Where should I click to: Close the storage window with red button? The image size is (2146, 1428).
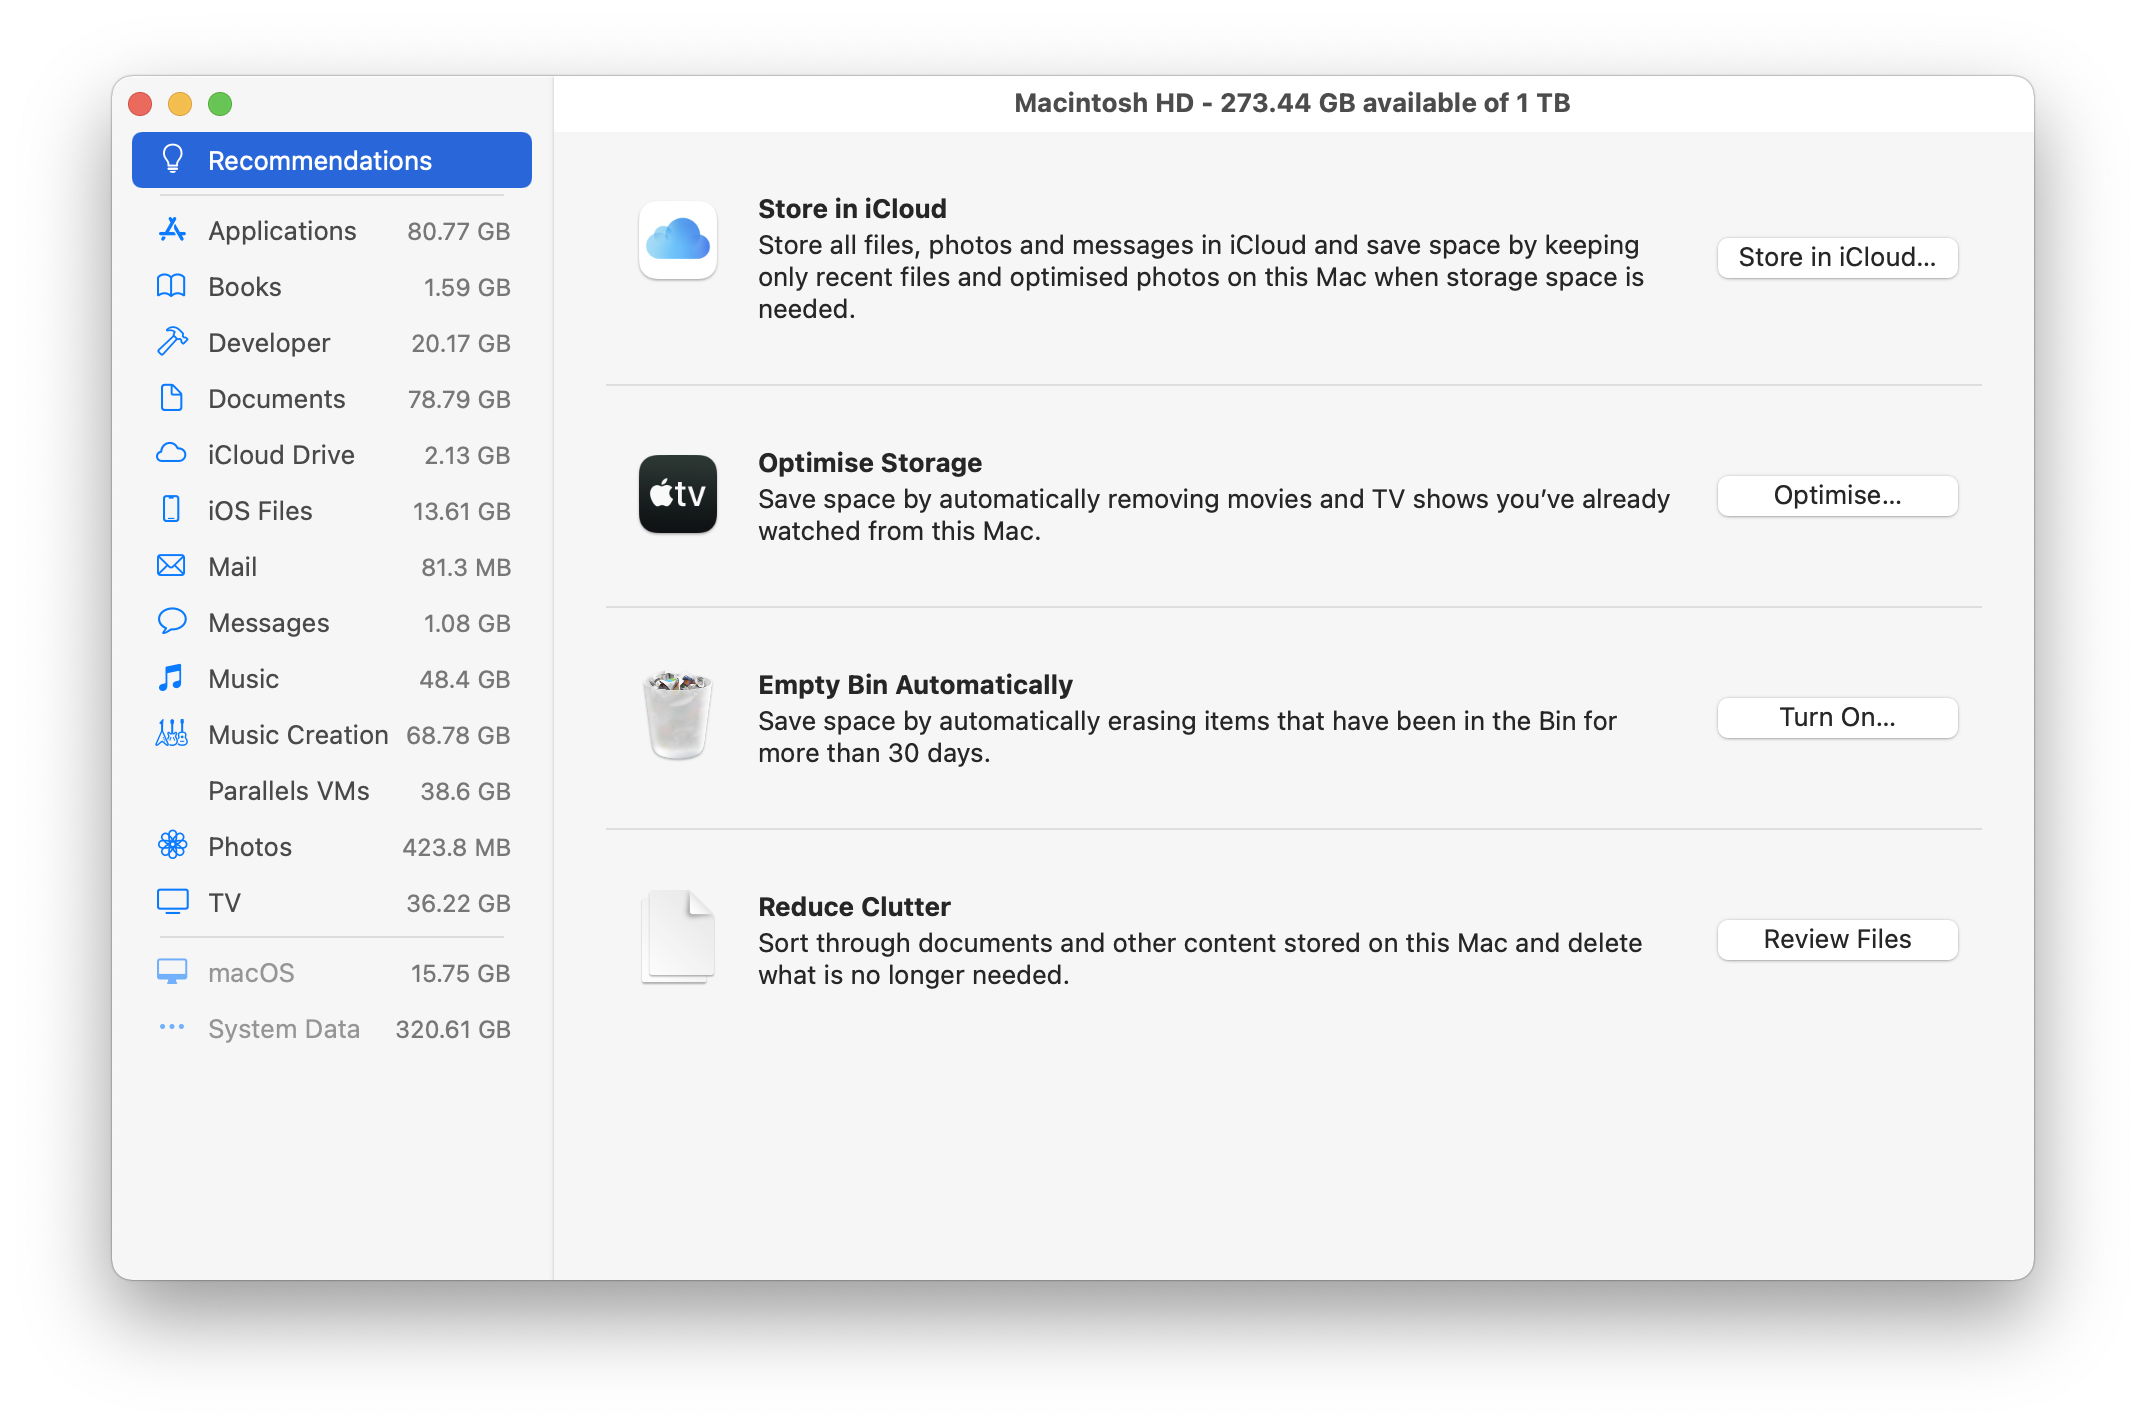tap(140, 104)
